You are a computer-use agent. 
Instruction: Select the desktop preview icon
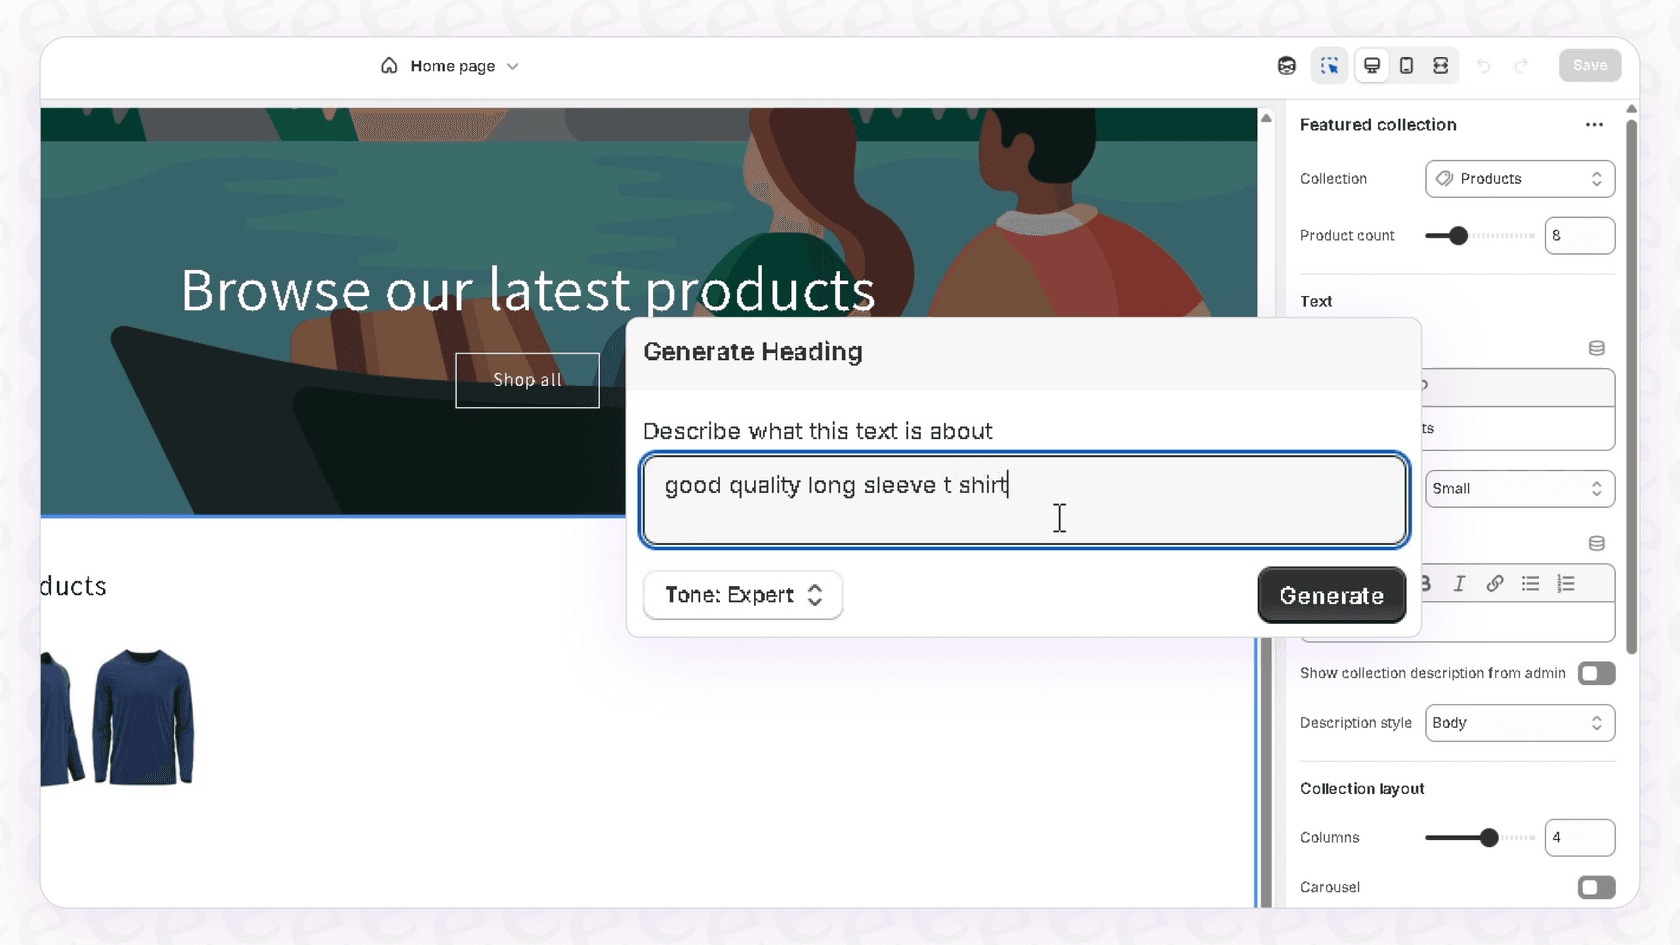point(1372,65)
